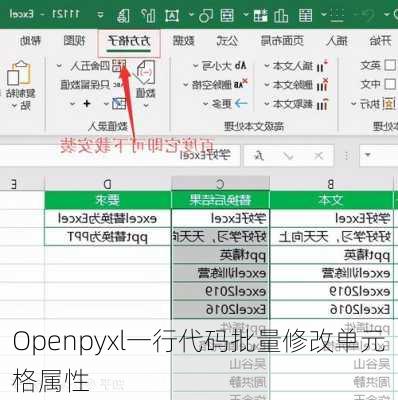Image resolution: width=398 pixels, height=400 pixels.
Task: Click the 删除文本 icon
Action: pos(322,85)
